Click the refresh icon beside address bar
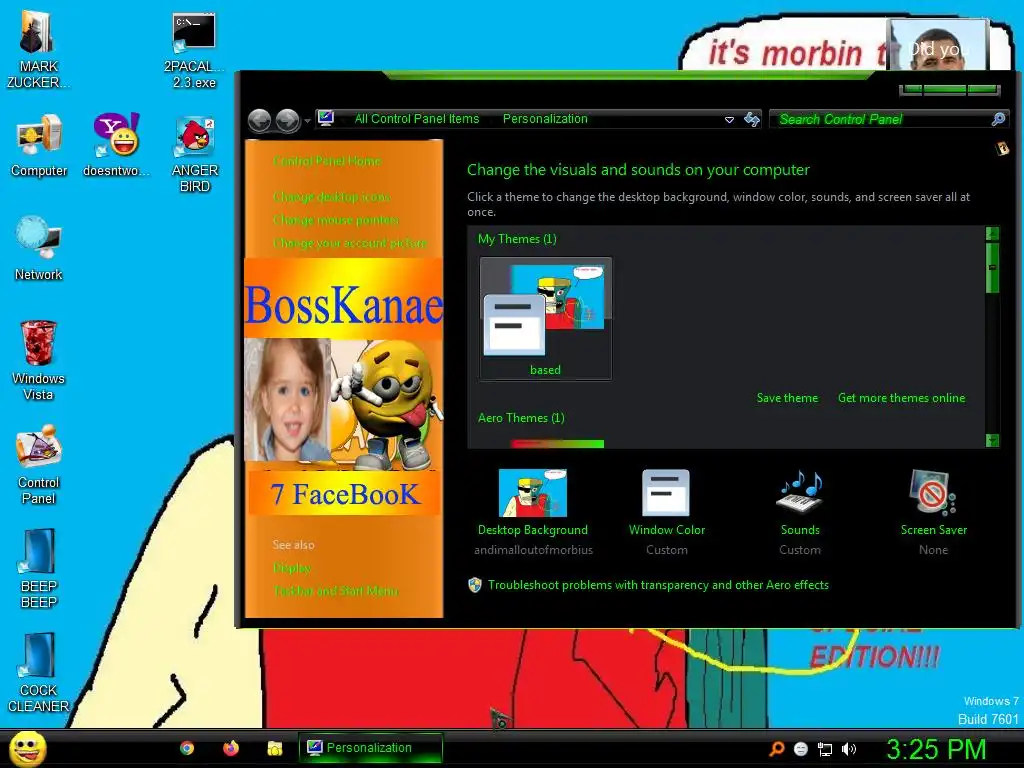Viewport: 1024px width, 768px height. point(752,119)
